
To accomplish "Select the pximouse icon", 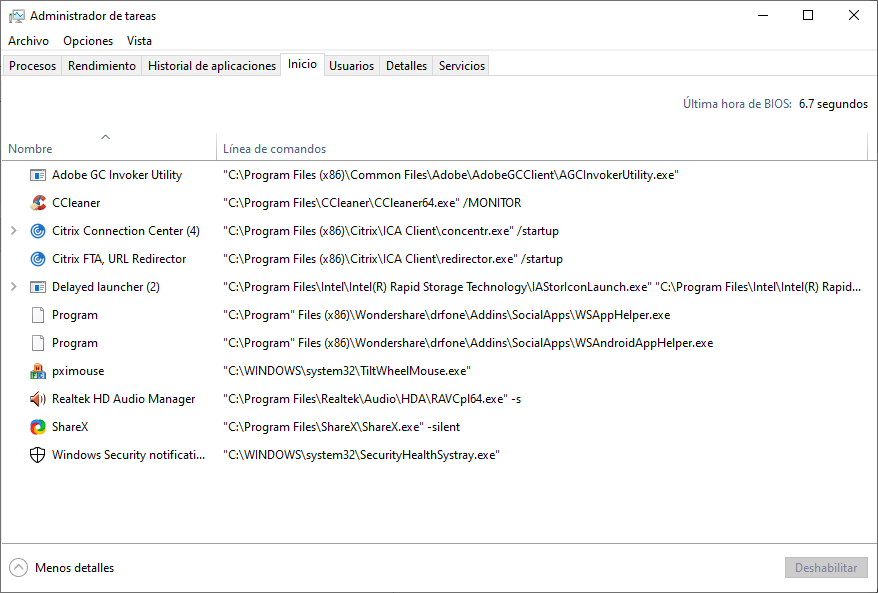I will click(x=38, y=371).
